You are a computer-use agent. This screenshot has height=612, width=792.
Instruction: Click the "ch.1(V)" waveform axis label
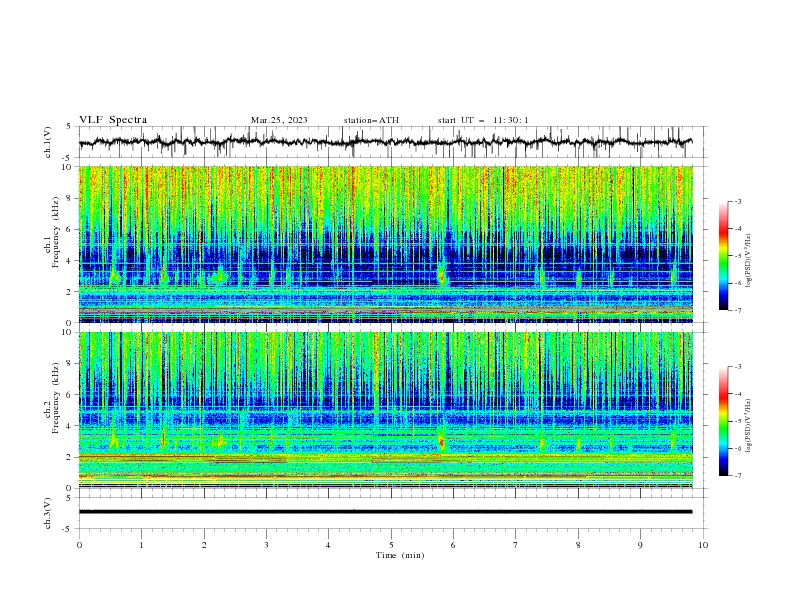[48, 142]
